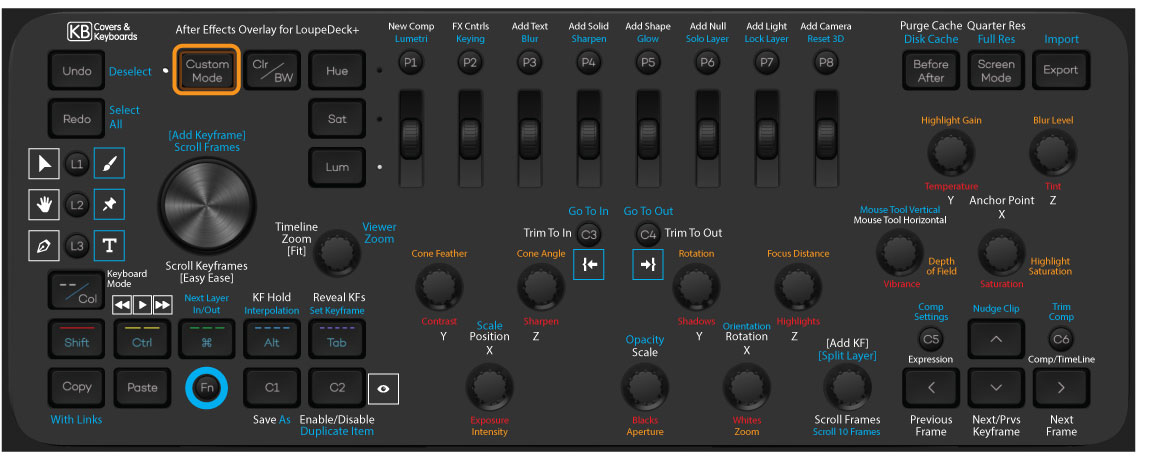Click the P8 Add Camera button

[826, 63]
